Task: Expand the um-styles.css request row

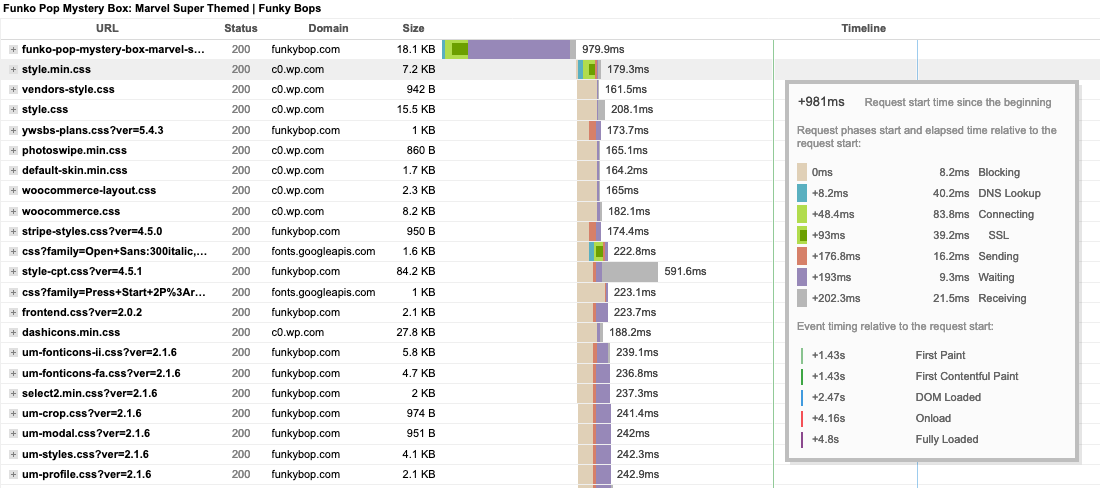Action: 13,454
